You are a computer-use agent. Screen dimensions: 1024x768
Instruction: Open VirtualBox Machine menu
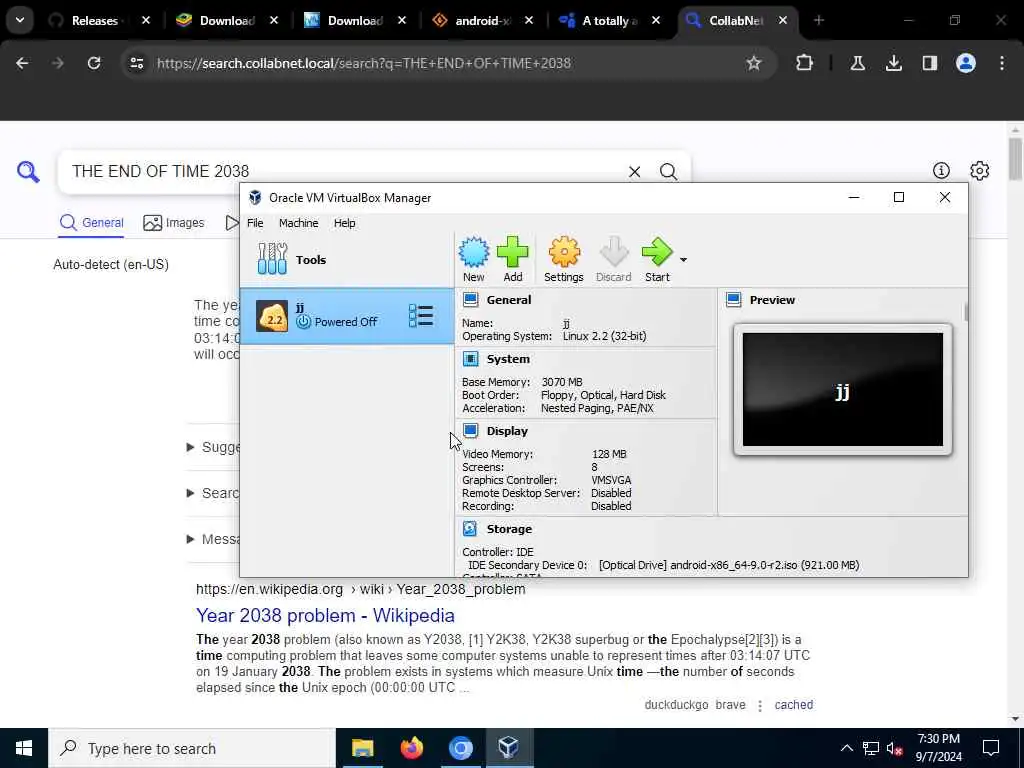tap(298, 223)
